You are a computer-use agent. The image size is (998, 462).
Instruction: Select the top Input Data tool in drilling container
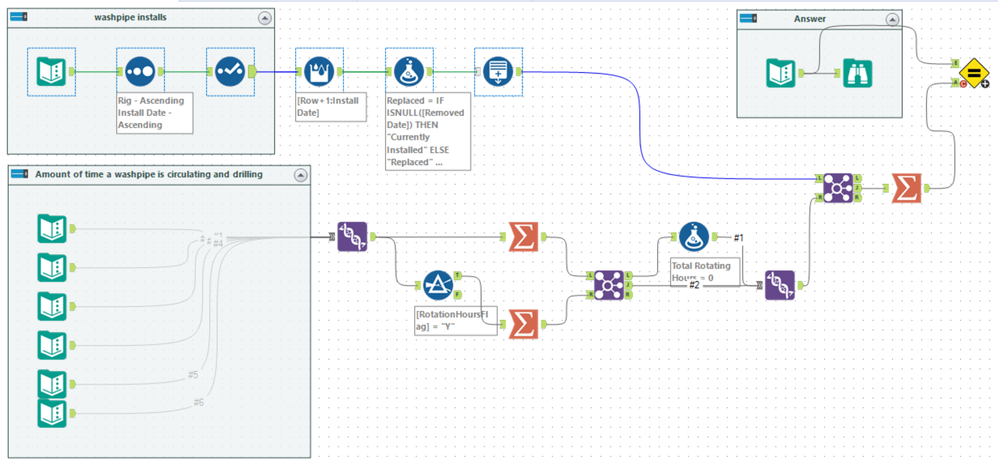(x=52, y=228)
